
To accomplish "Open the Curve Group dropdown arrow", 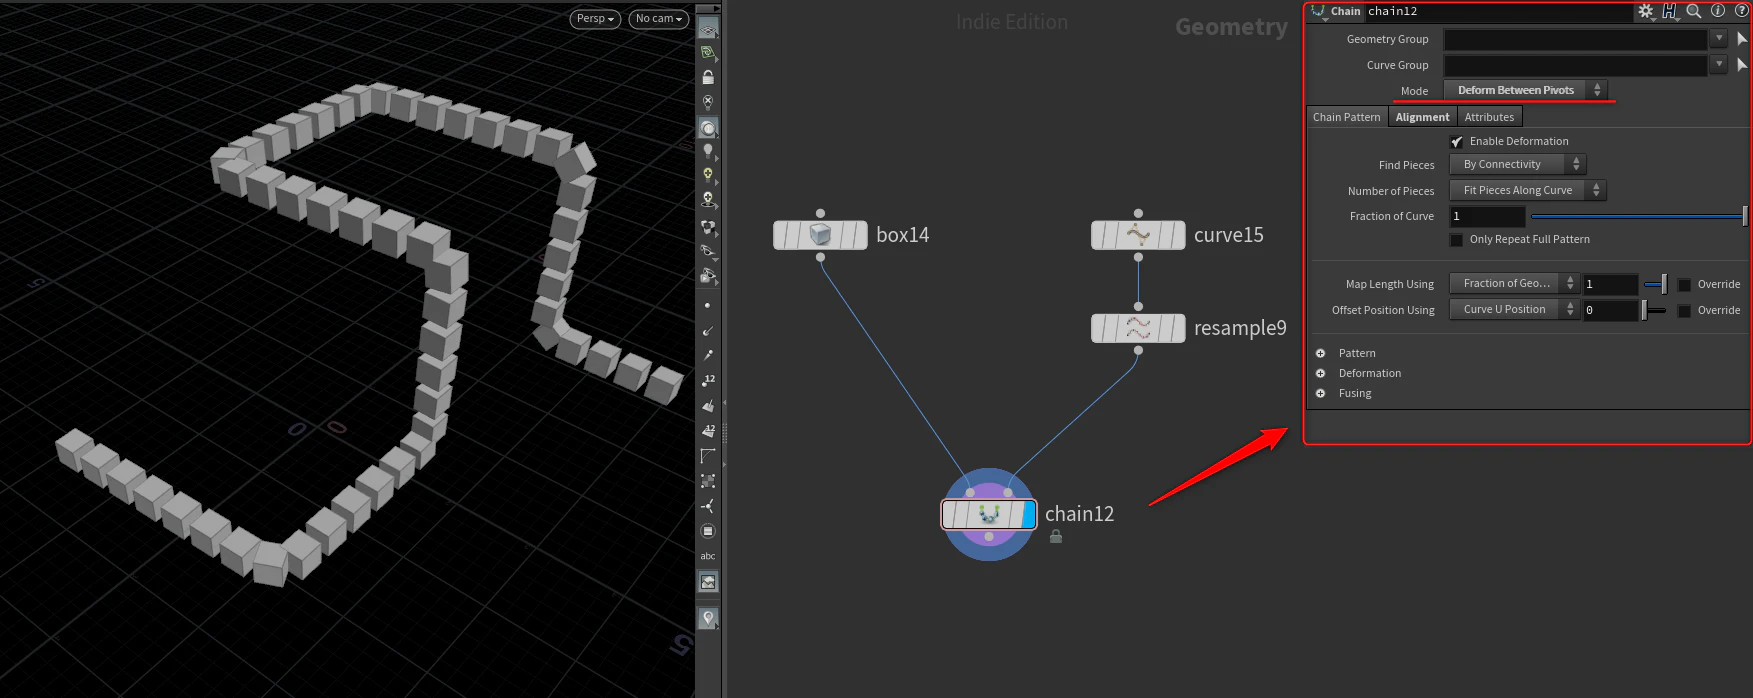I will (1719, 65).
